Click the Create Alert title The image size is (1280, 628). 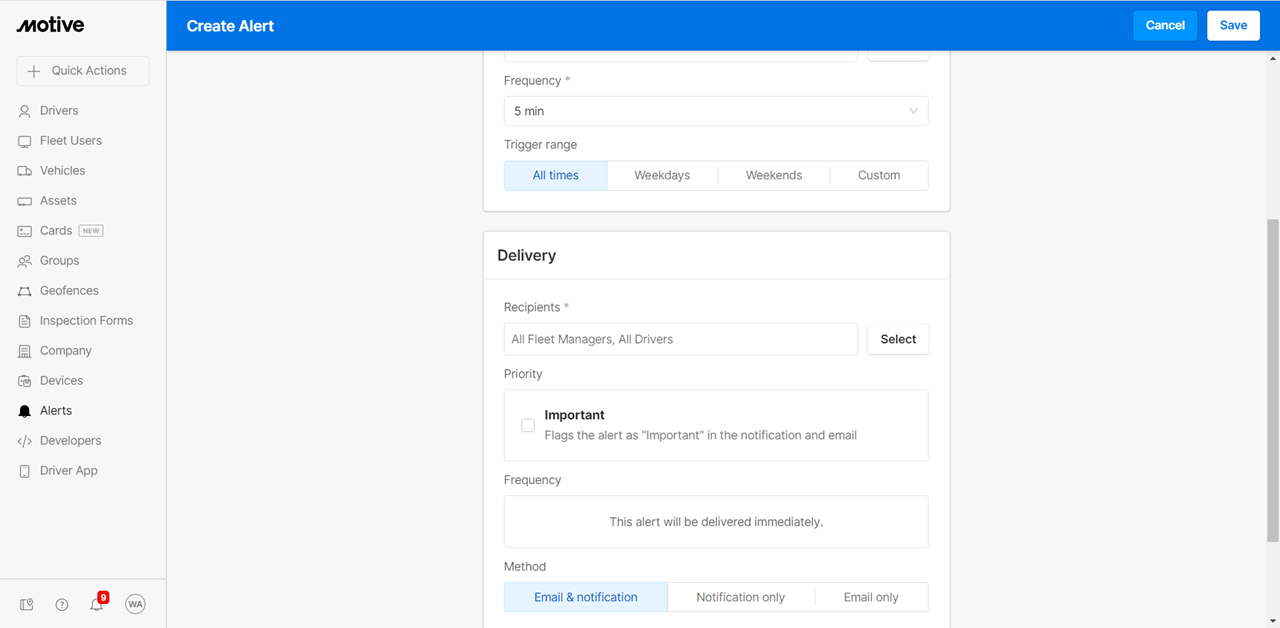230,26
